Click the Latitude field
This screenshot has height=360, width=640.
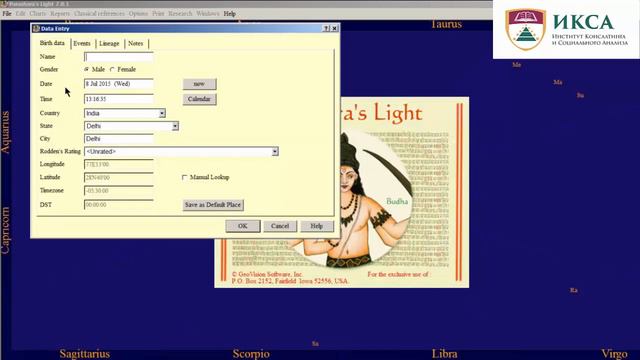[118, 178]
